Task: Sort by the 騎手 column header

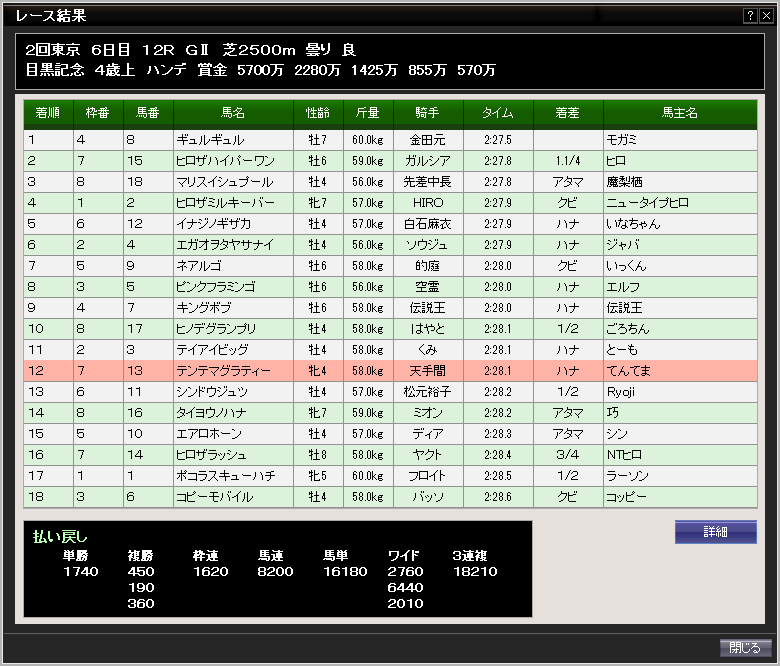Action: [x=428, y=114]
